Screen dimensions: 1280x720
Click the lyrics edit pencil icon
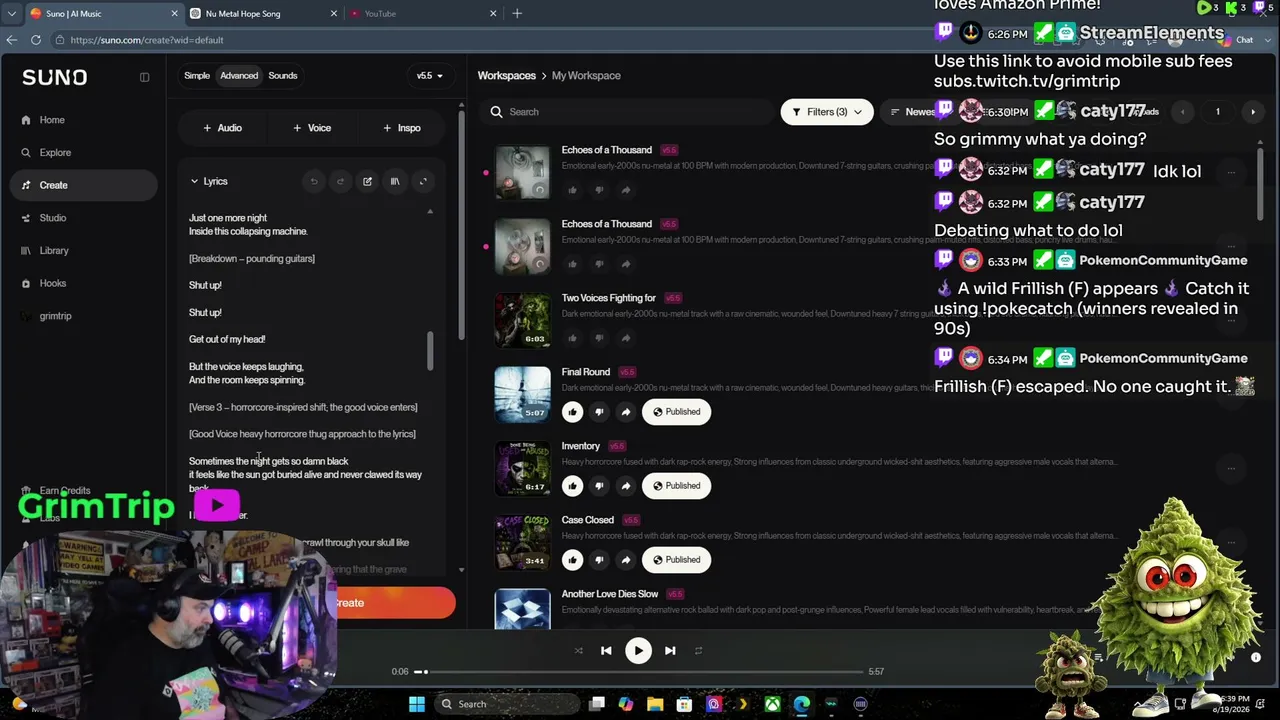point(367,182)
